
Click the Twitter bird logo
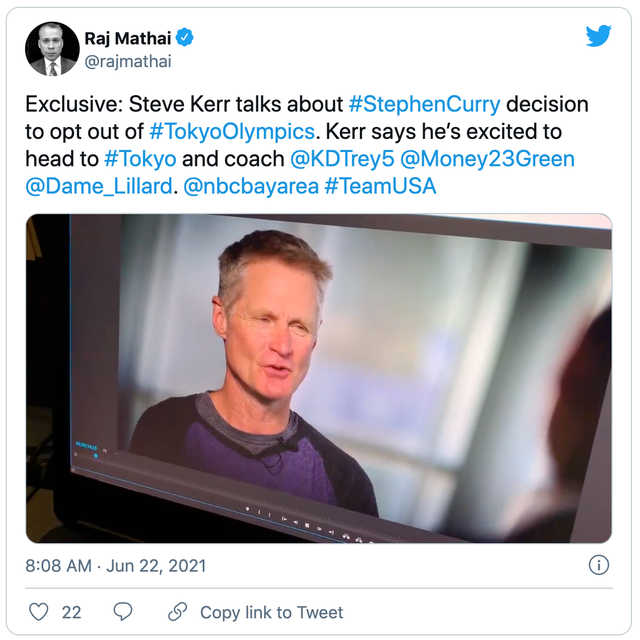[x=598, y=37]
